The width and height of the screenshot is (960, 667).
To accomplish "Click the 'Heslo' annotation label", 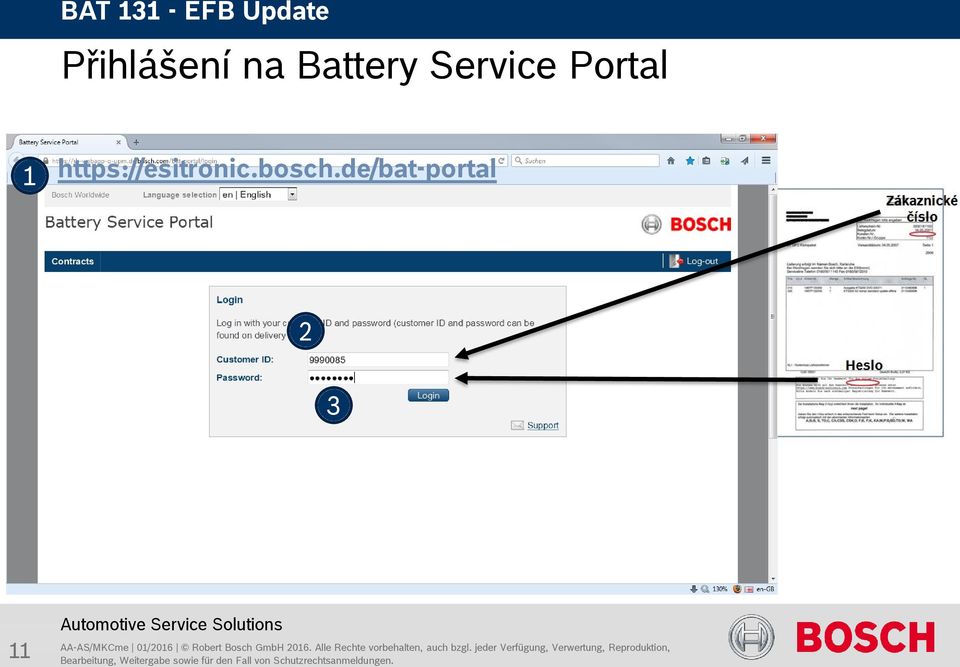I will pos(864,365).
